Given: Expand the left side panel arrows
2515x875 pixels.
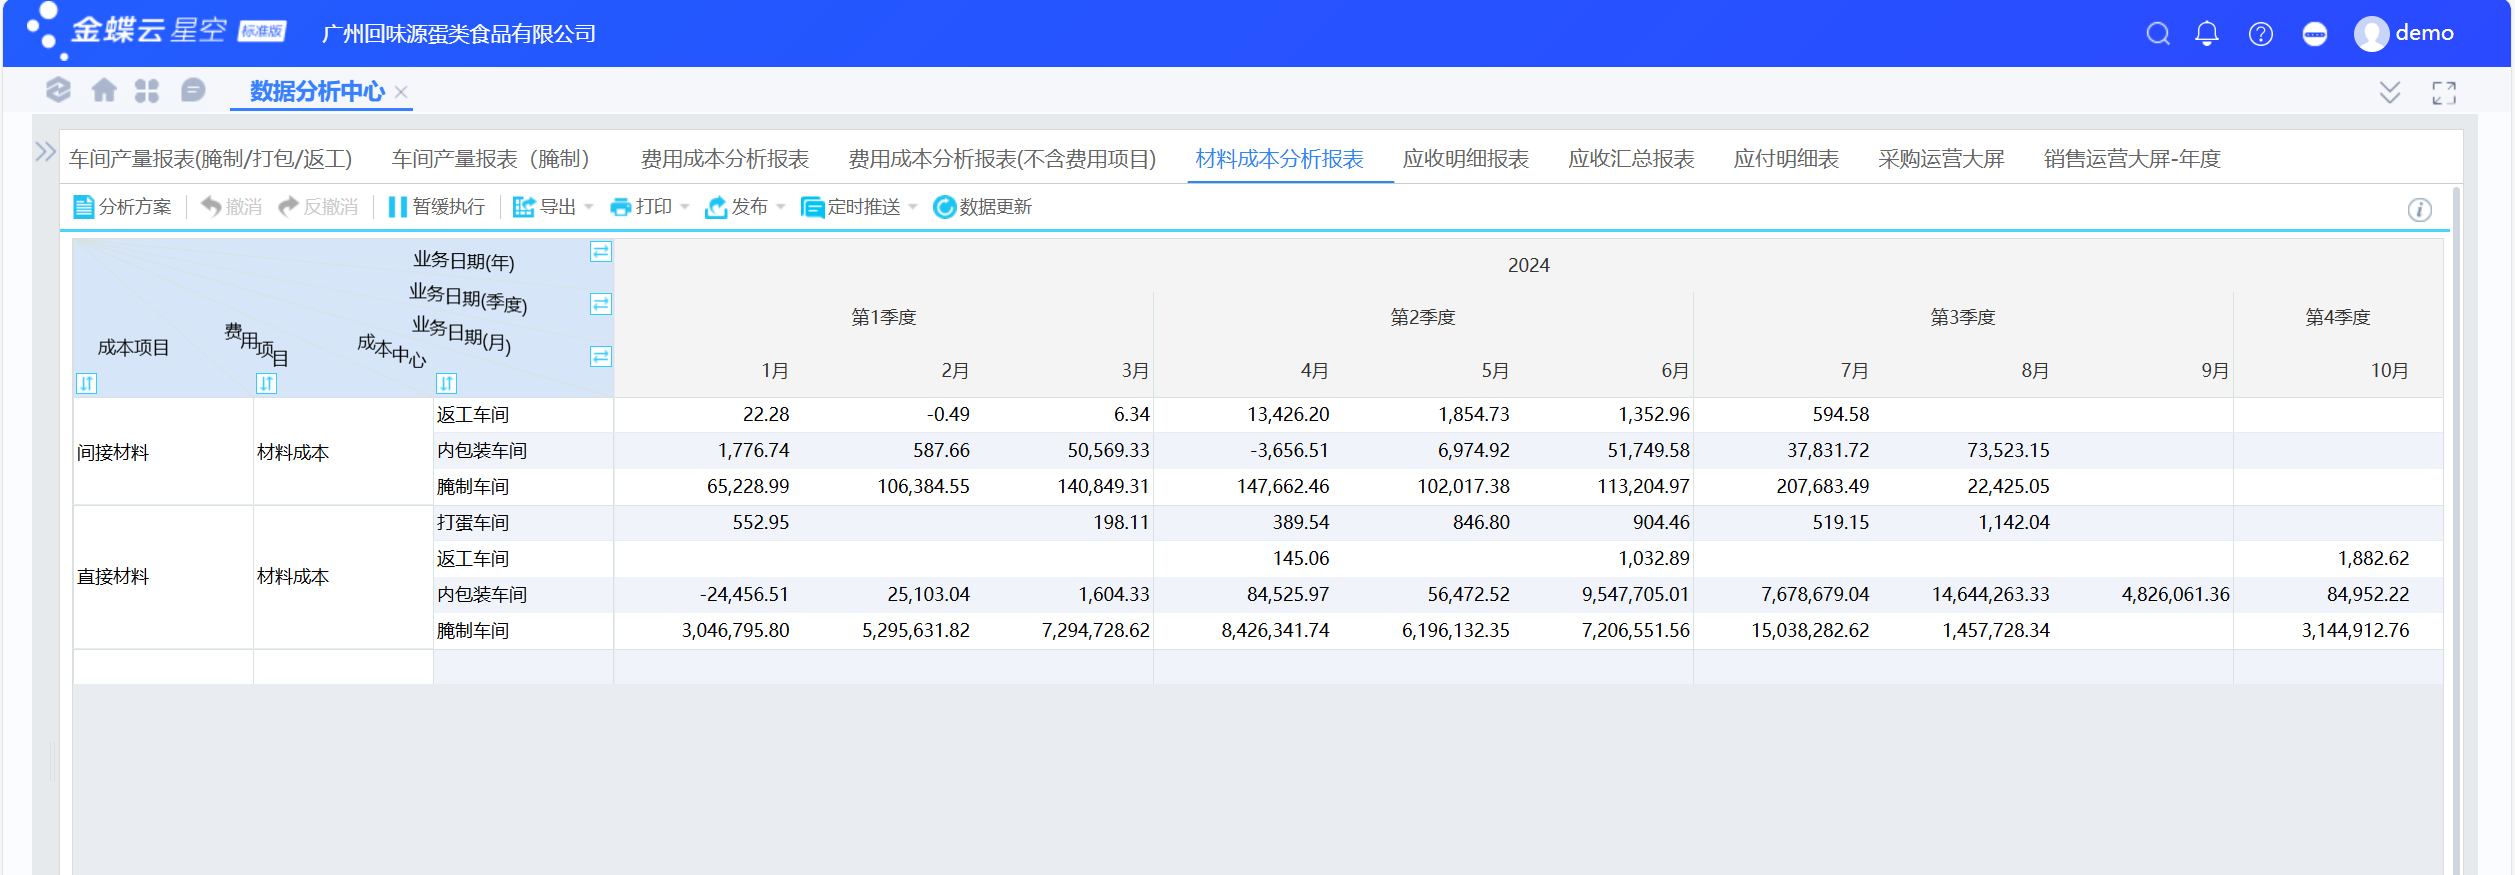Looking at the screenshot, I should (x=45, y=152).
